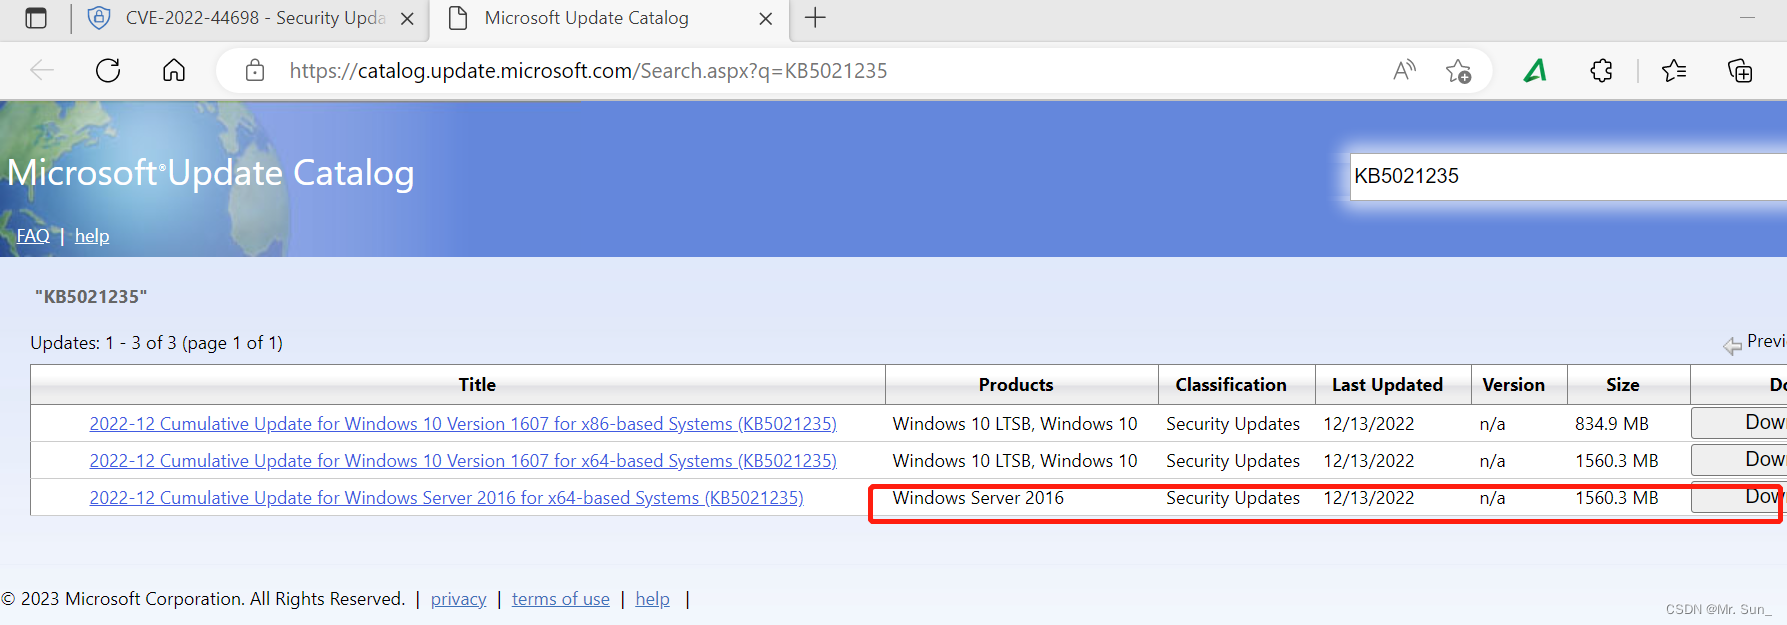Sort results by Products column
This screenshot has width=1787, height=625.
pos(1016,385)
